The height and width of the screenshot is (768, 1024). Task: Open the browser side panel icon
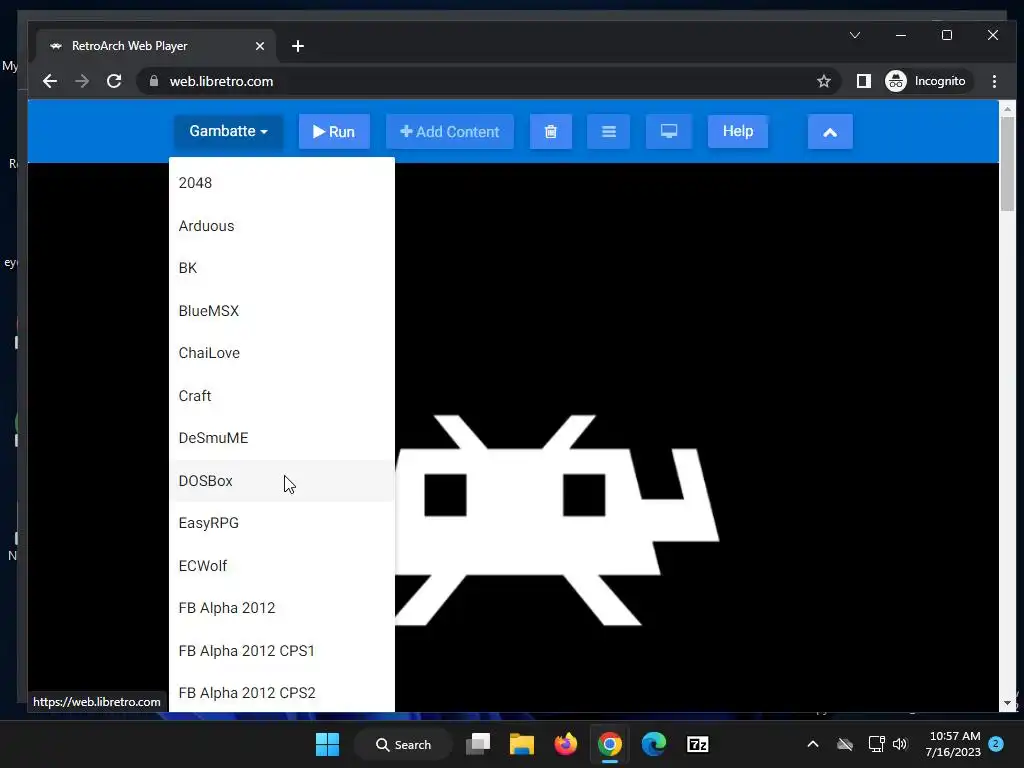pyautogui.click(x=863, y=81)
